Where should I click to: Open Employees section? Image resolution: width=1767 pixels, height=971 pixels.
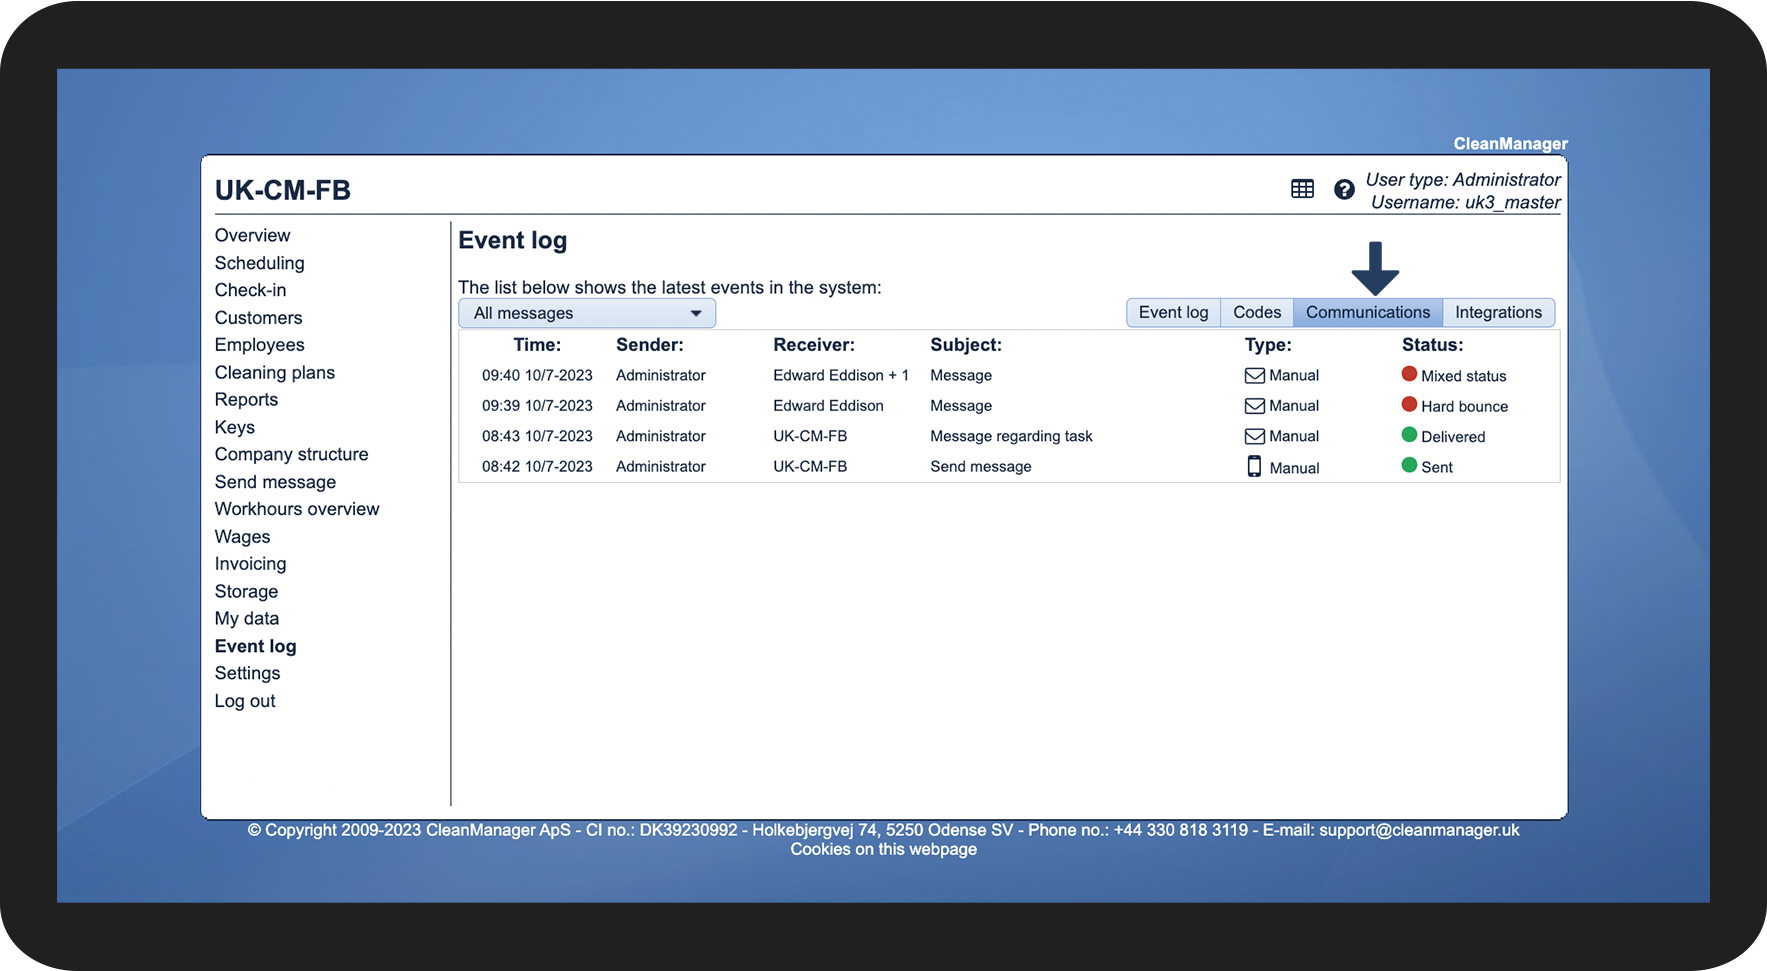(x=259, y=345)
